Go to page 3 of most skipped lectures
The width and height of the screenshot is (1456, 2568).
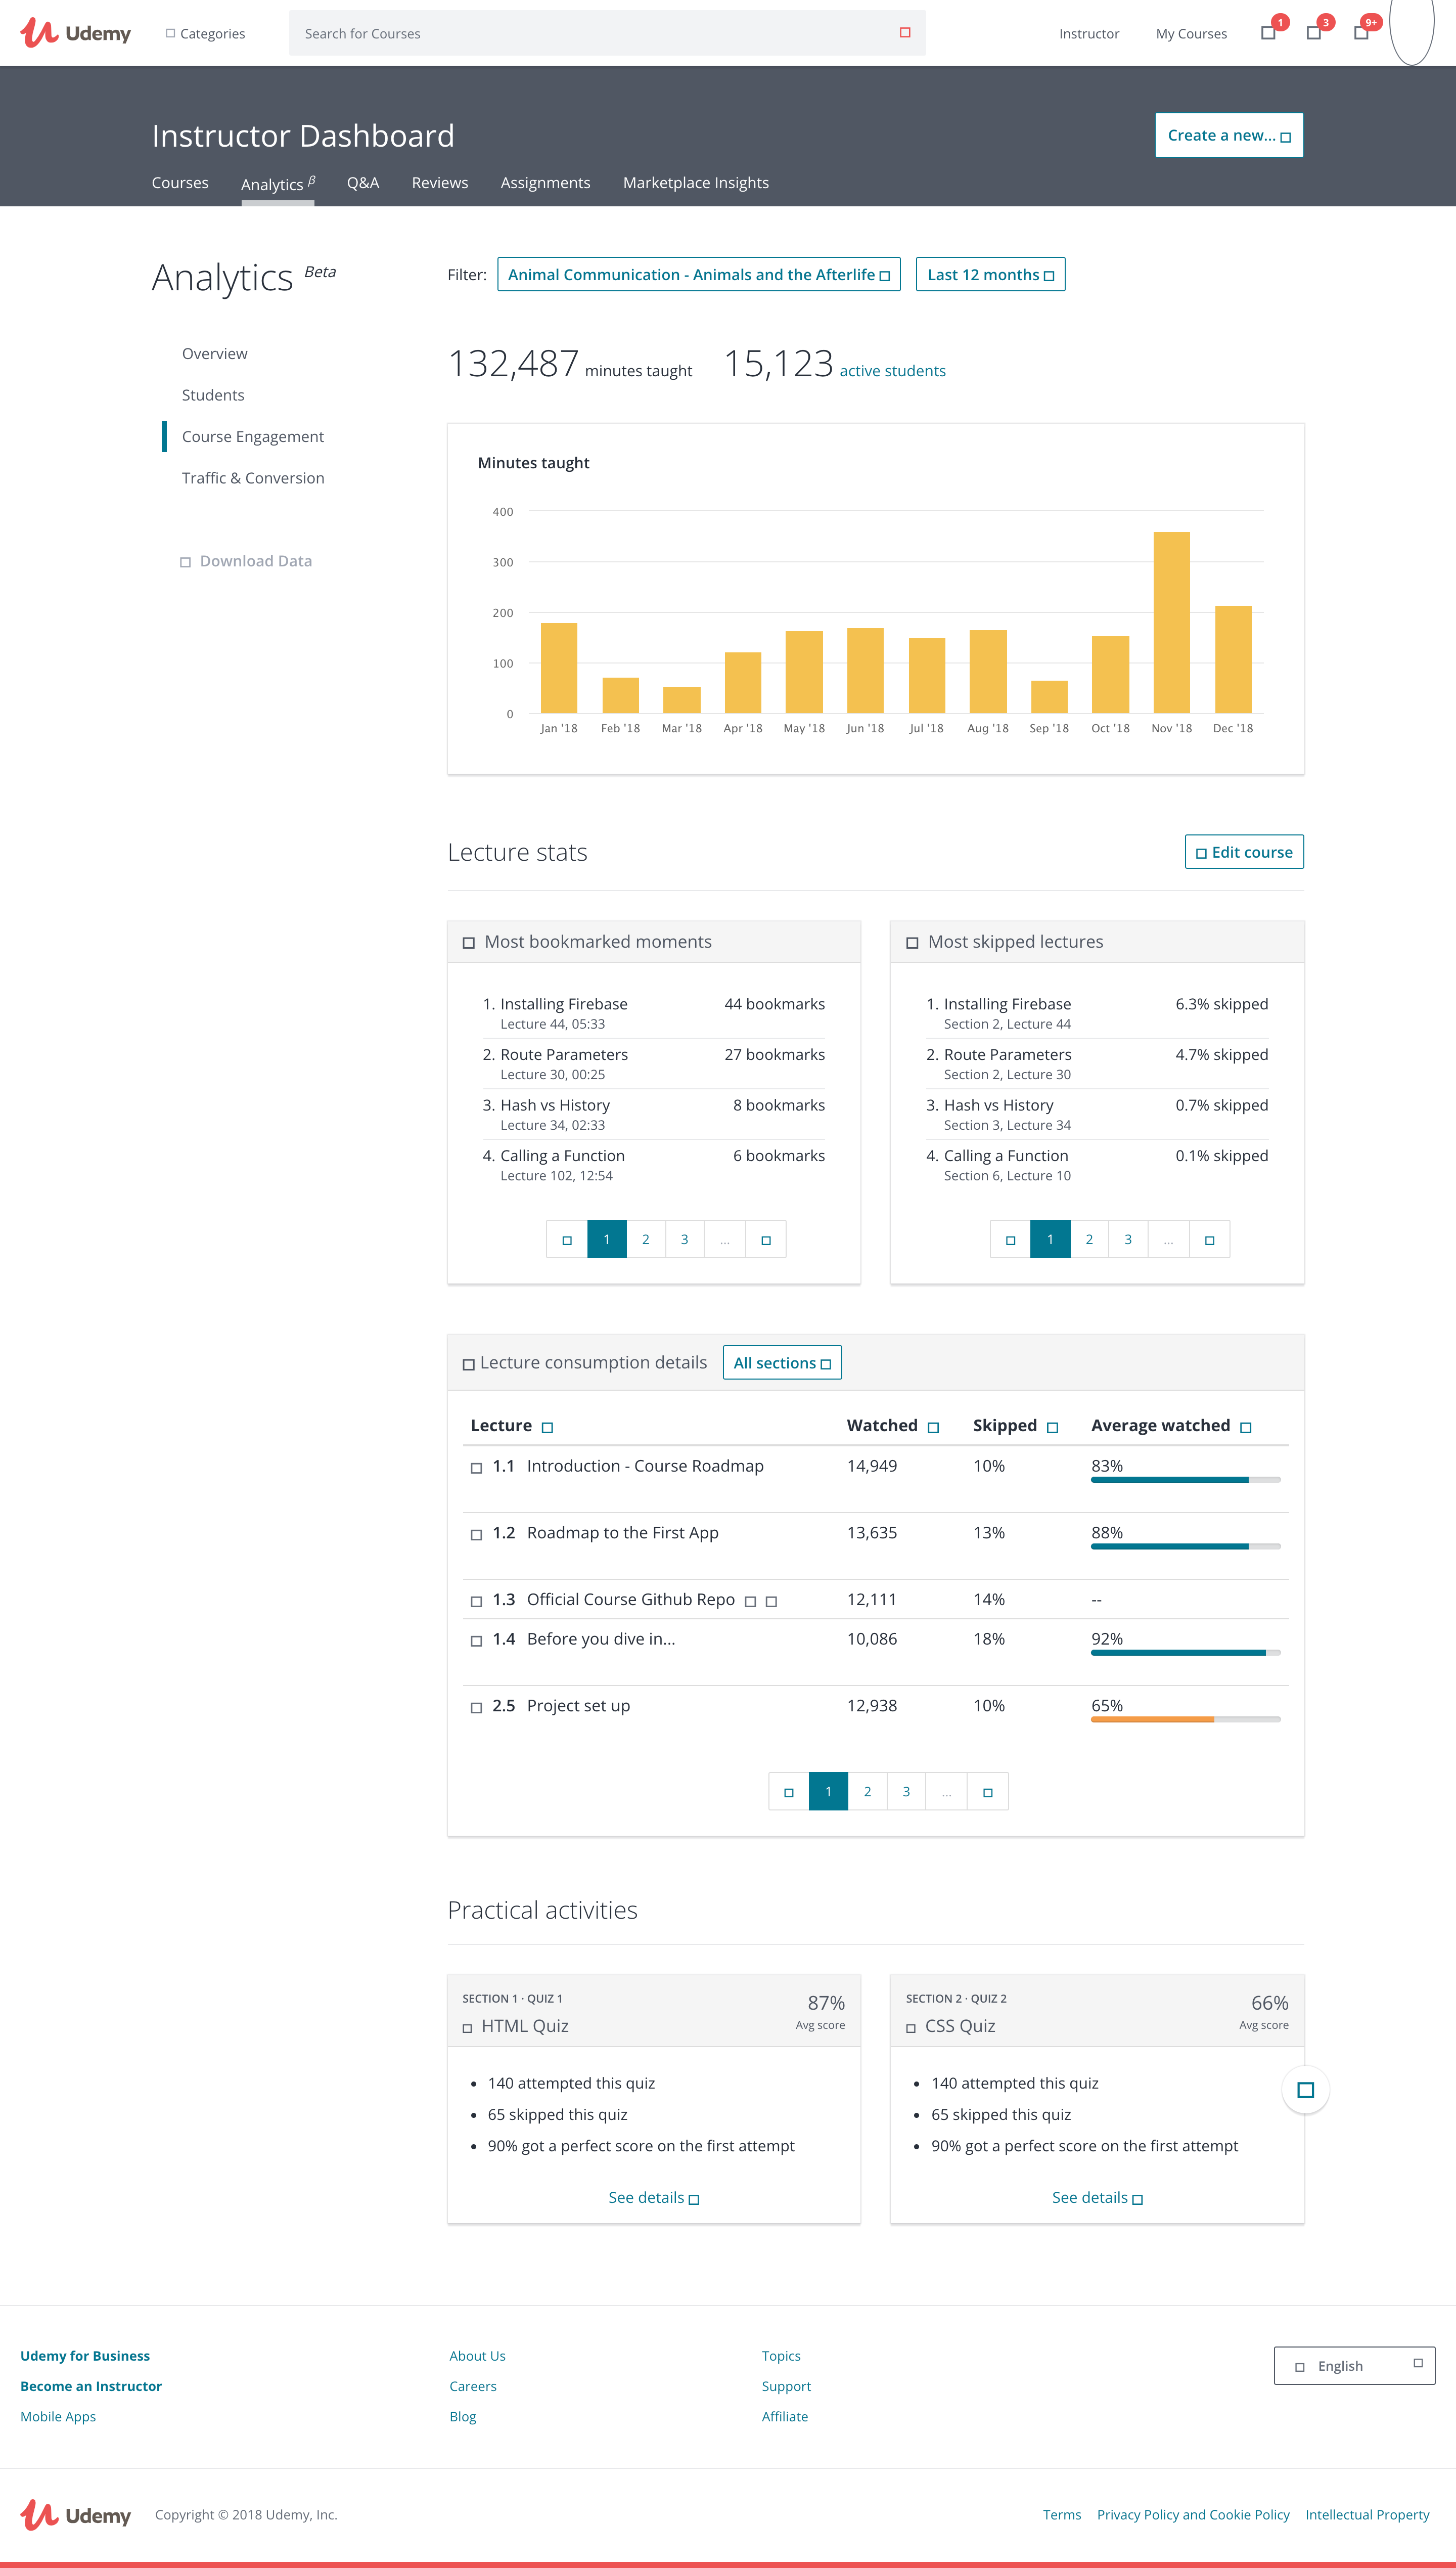click(x=1128, y=1239)
